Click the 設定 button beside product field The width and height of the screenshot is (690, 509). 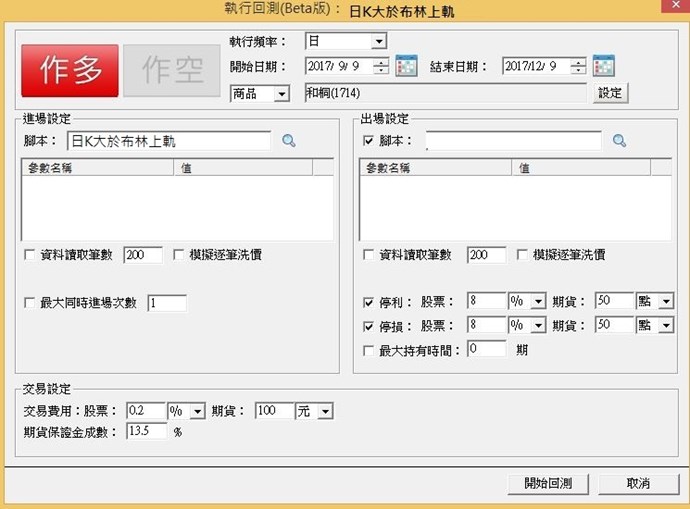609,93
